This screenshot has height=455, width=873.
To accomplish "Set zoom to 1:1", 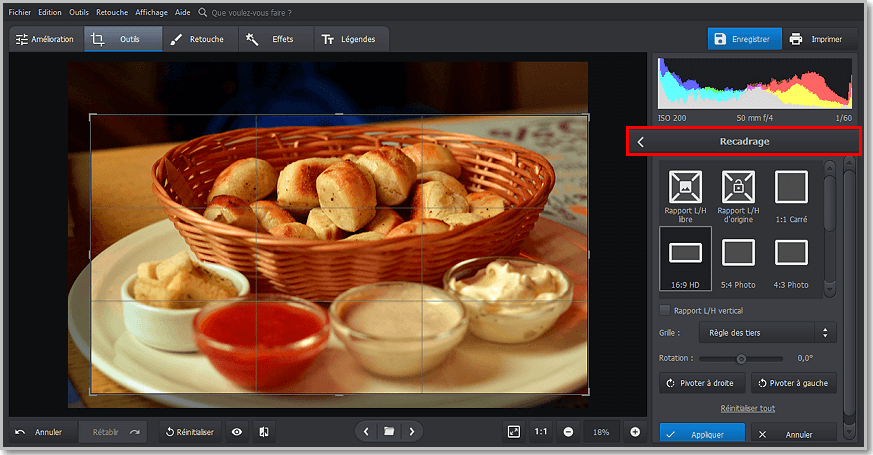I will (x=541, y=432).
